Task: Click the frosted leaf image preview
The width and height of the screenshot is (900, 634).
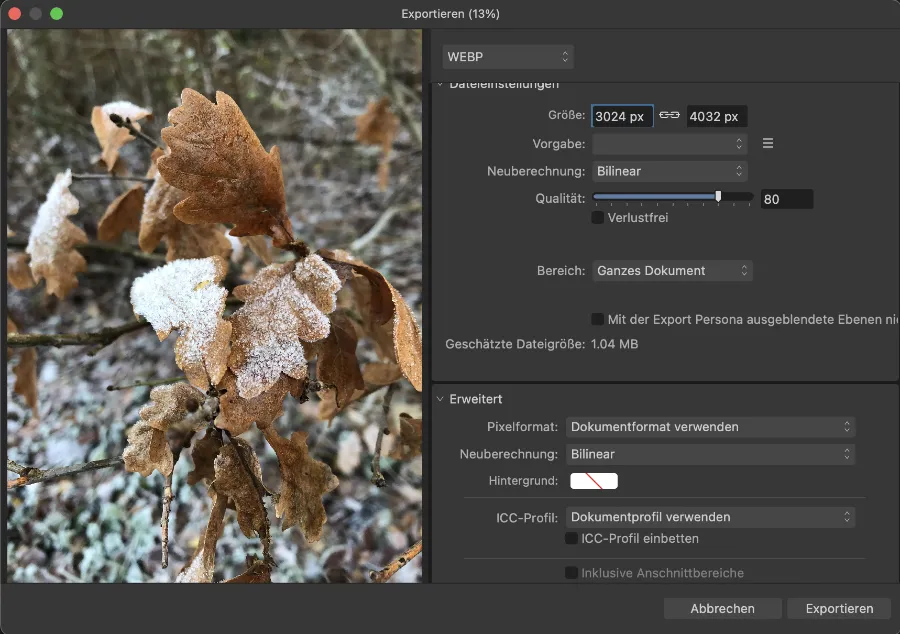Action: pyautogui.click(x=213, y=305)
